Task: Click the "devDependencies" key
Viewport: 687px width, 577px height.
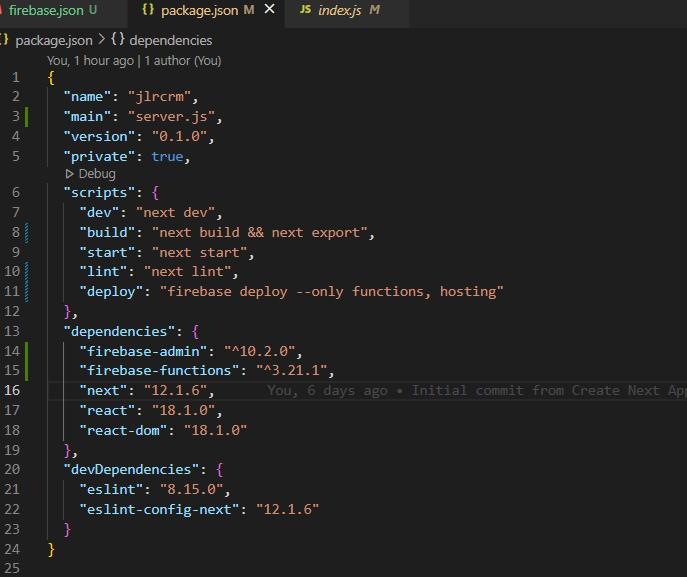Action: click(131, 470)
